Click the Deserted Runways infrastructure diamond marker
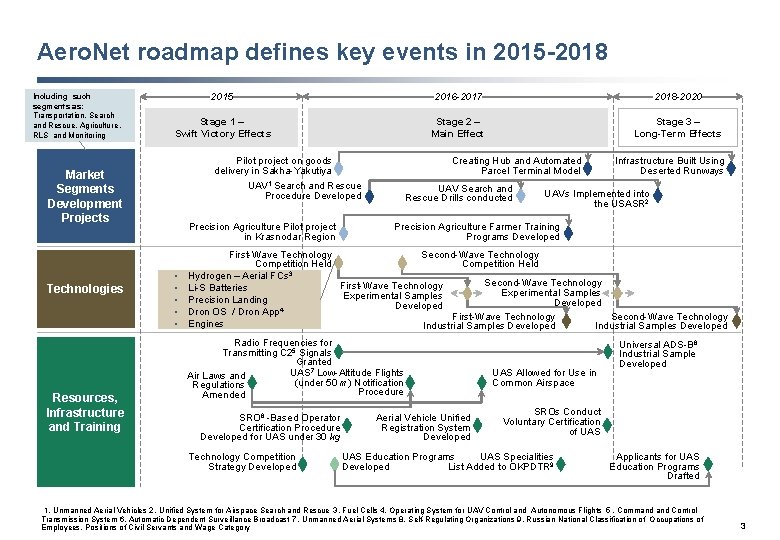 731,169
